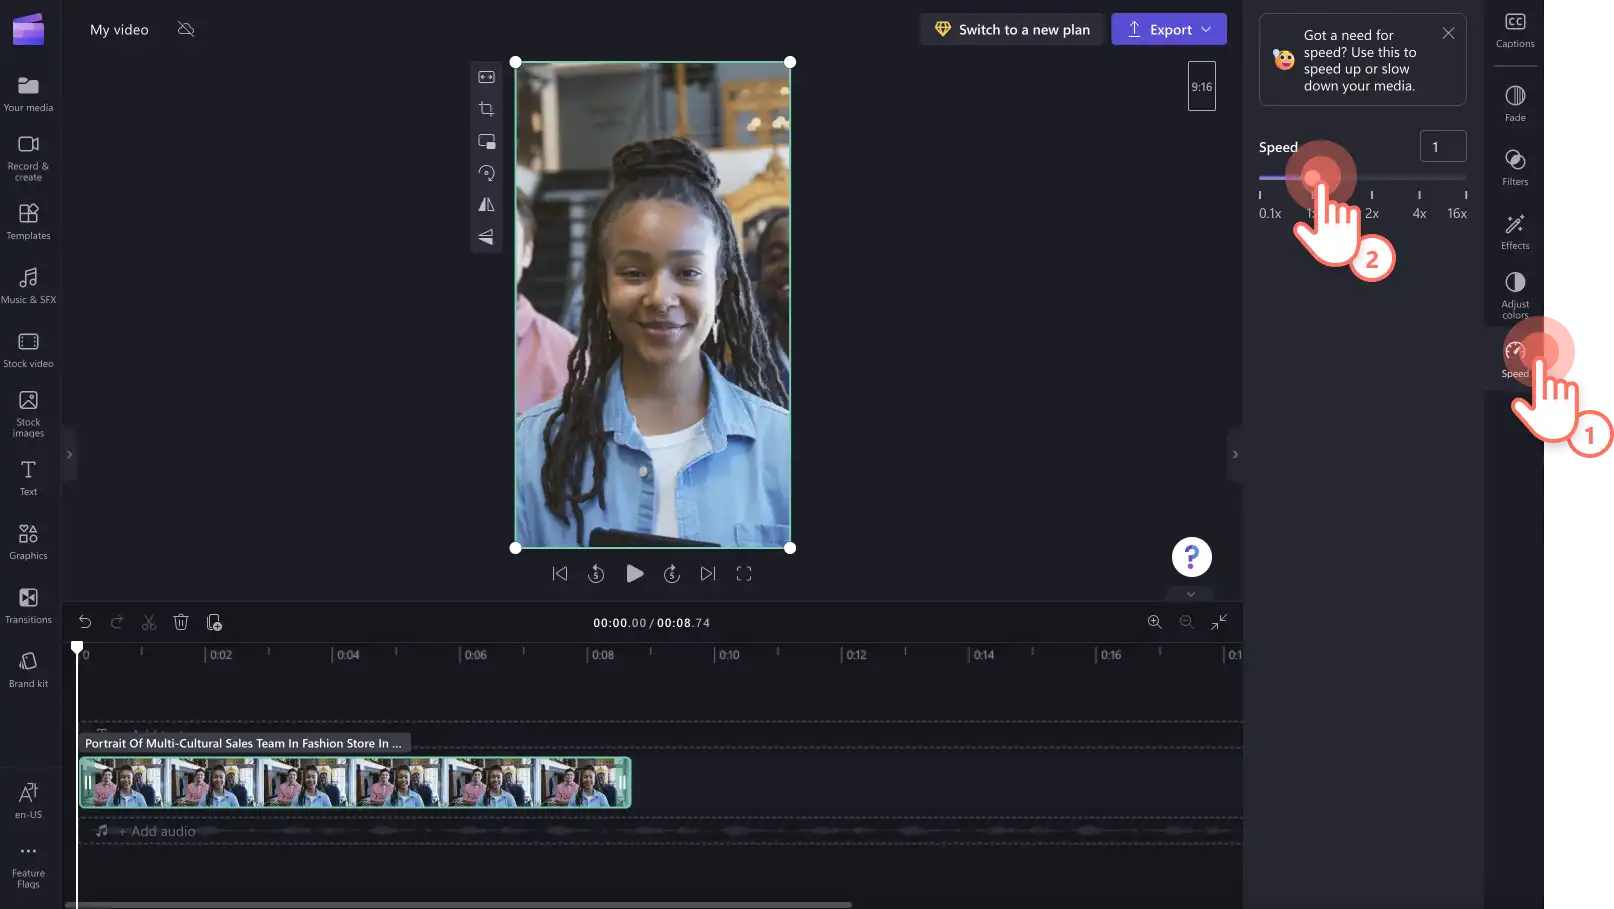Play the video preview
1614x909 pixels.
coord(634,573)
